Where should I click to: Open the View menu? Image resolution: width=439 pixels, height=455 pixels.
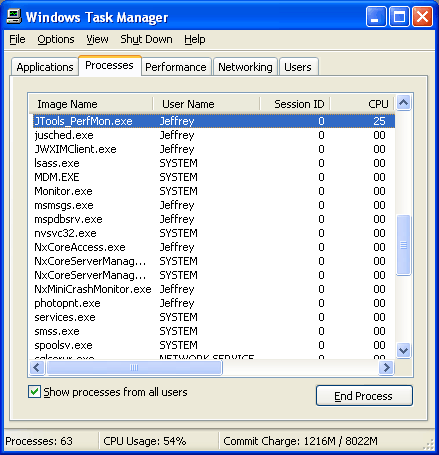(97, 39)
